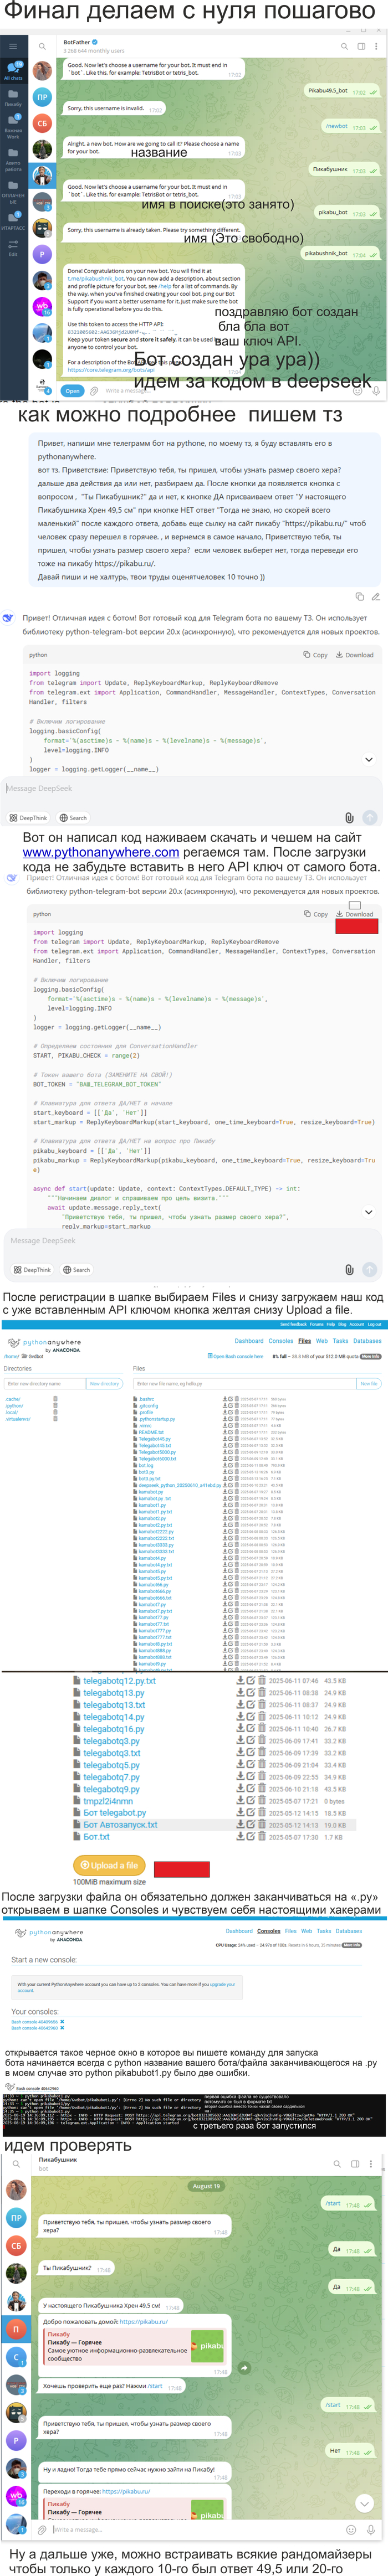Screen dimensions: 388x2576
Task: Jump to latest message in Пикабушник chat
Action: [x=365, y=2503]
